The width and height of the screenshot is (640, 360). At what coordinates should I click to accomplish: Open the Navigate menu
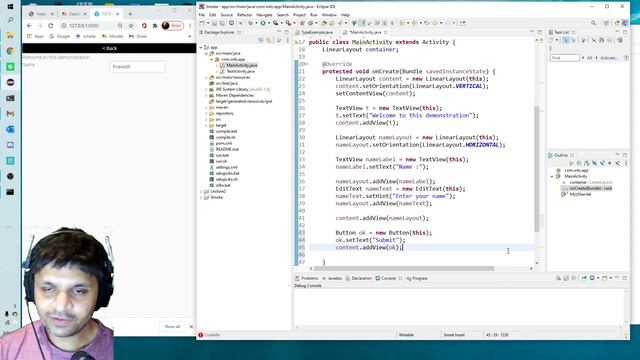(x=264, y=15)
